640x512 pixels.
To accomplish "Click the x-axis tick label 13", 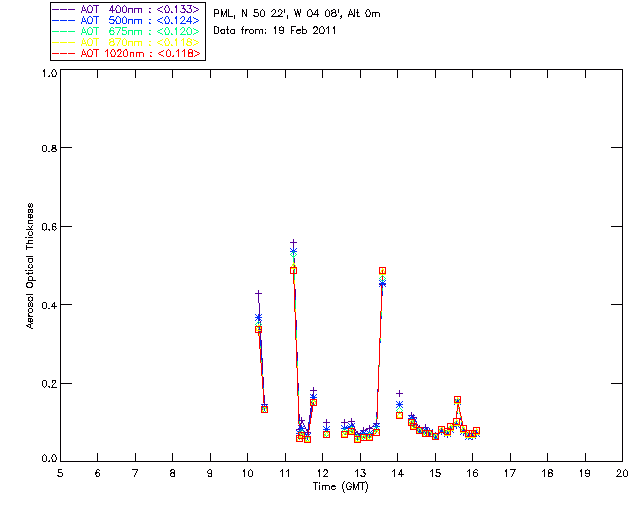I will 360,473.
